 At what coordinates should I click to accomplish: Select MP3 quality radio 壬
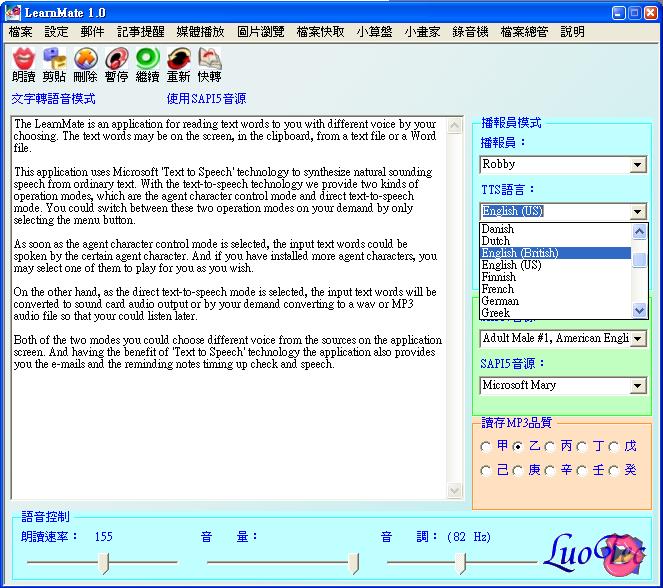coord(582,470)
